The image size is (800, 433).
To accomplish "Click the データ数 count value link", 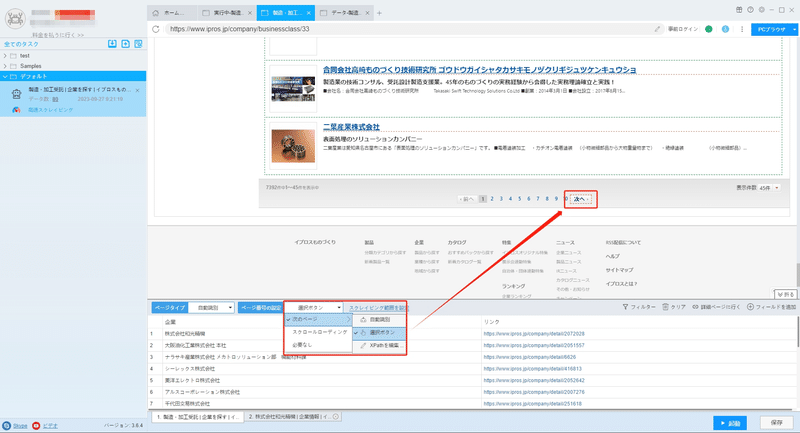I will pos(56,99).
